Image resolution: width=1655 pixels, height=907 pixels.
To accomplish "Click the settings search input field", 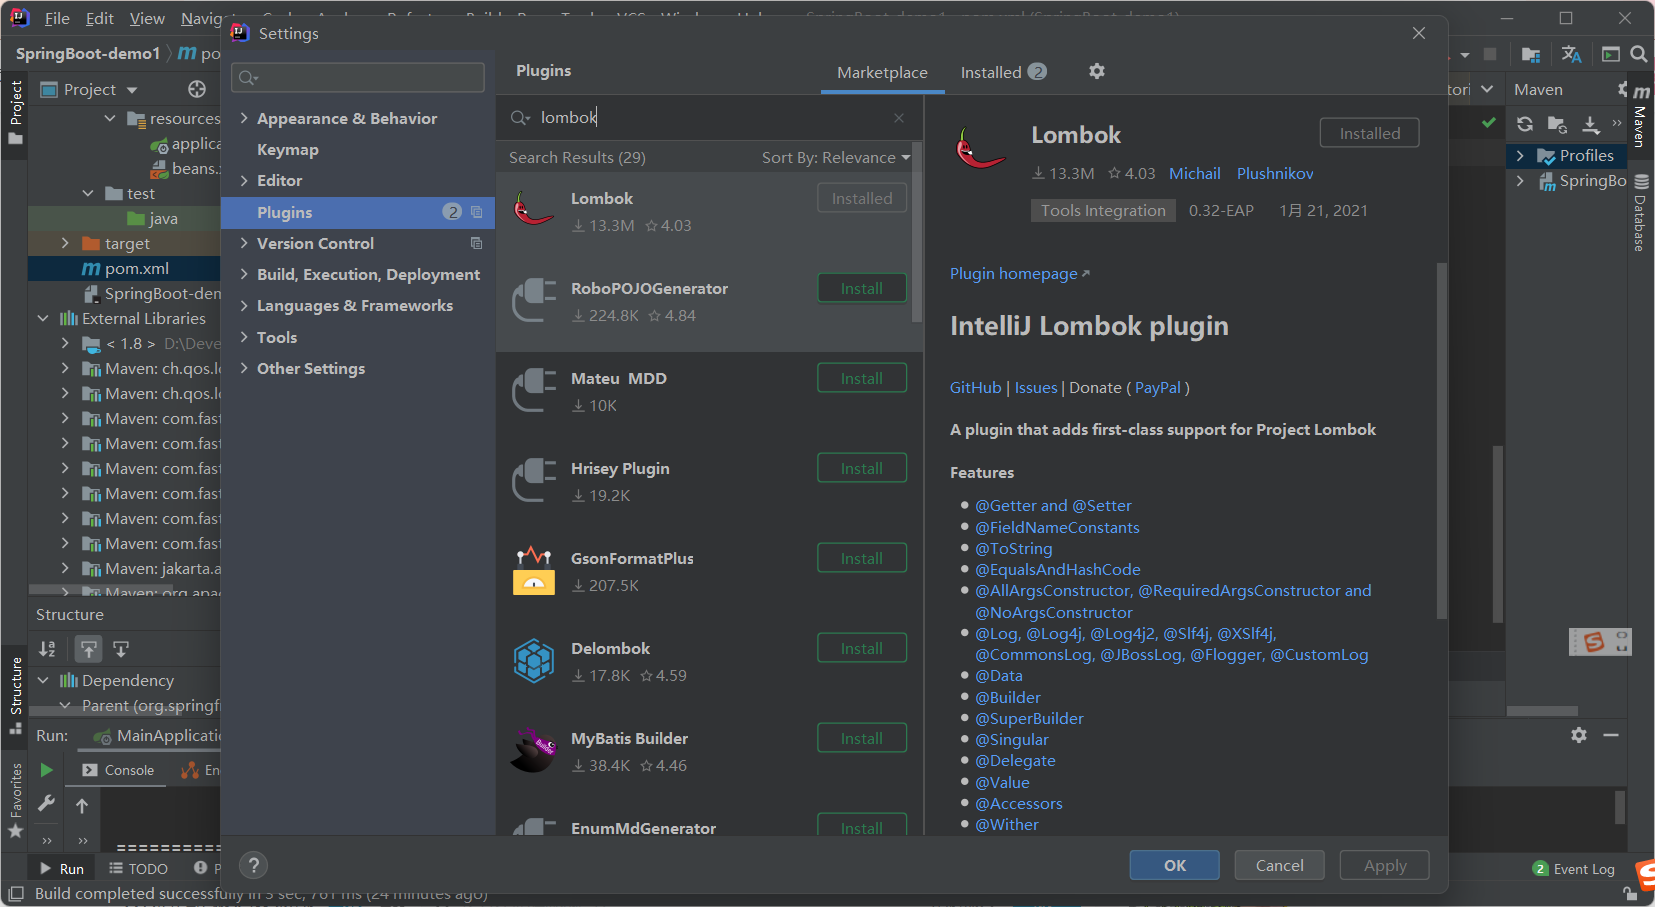I will (x=358, y=77).
